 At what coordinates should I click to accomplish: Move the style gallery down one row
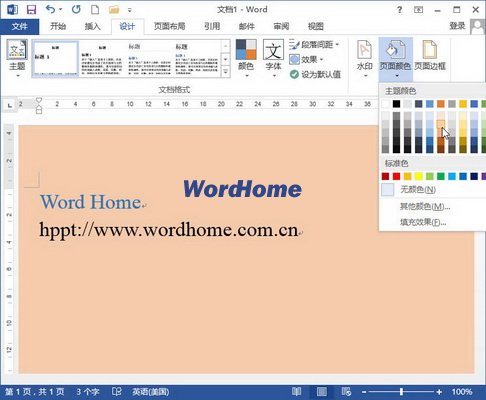click(x=226, y=59)
